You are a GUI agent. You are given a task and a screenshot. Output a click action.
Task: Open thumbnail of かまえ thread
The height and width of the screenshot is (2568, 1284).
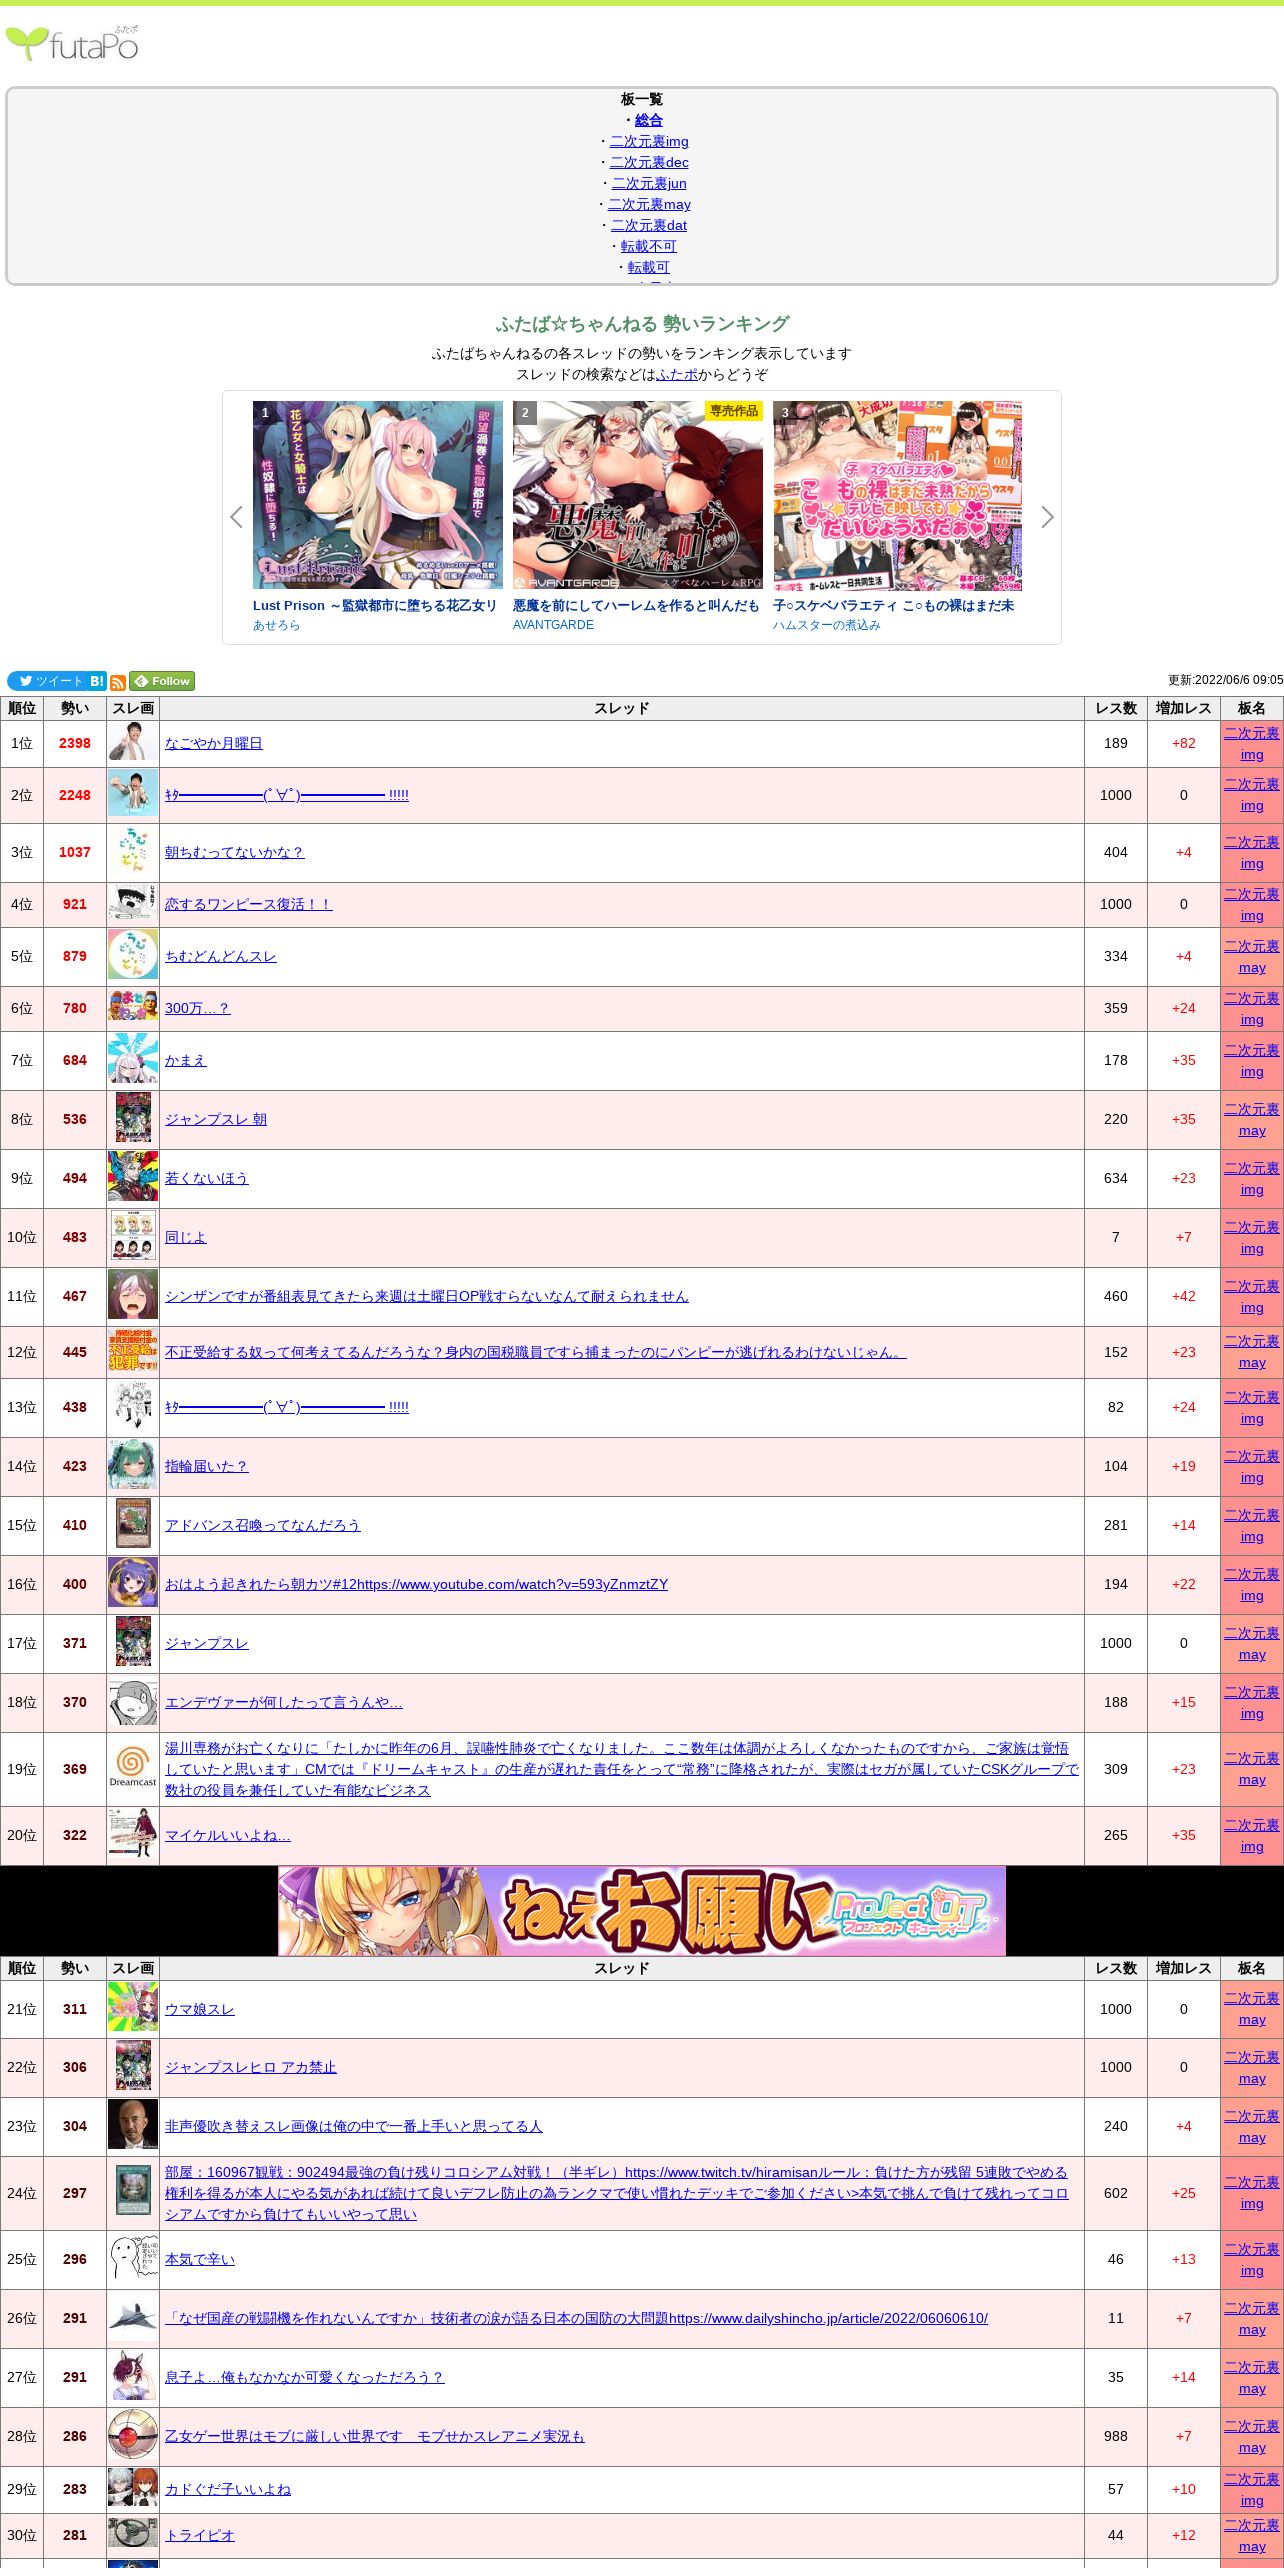click(x=133, y=1060)
